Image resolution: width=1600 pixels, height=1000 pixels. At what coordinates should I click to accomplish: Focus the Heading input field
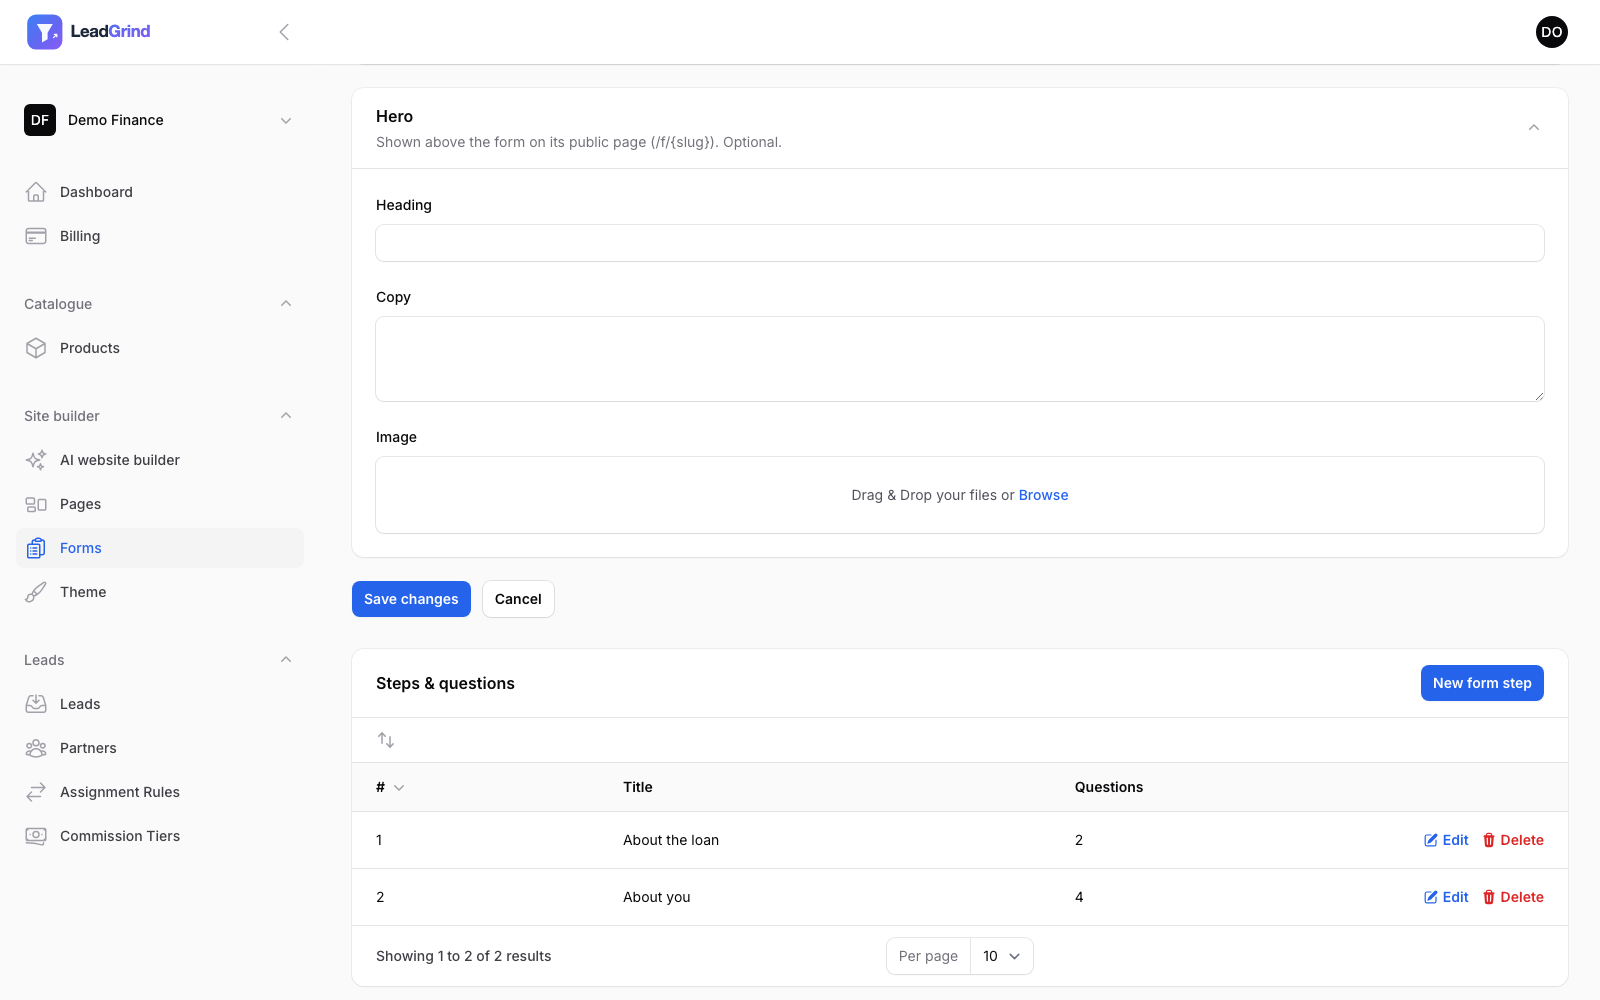tap(960, 243)
